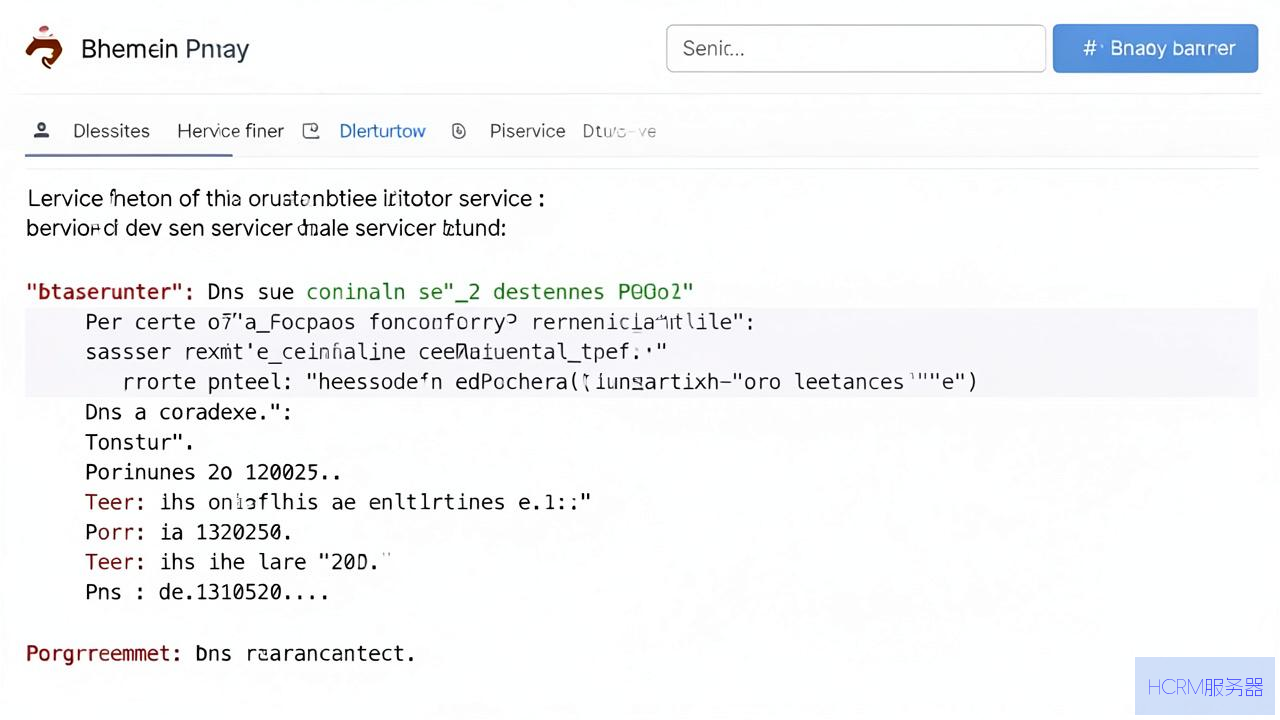
Task: Click the Bnaoy banrer button
Action: tap(1155, 48)
